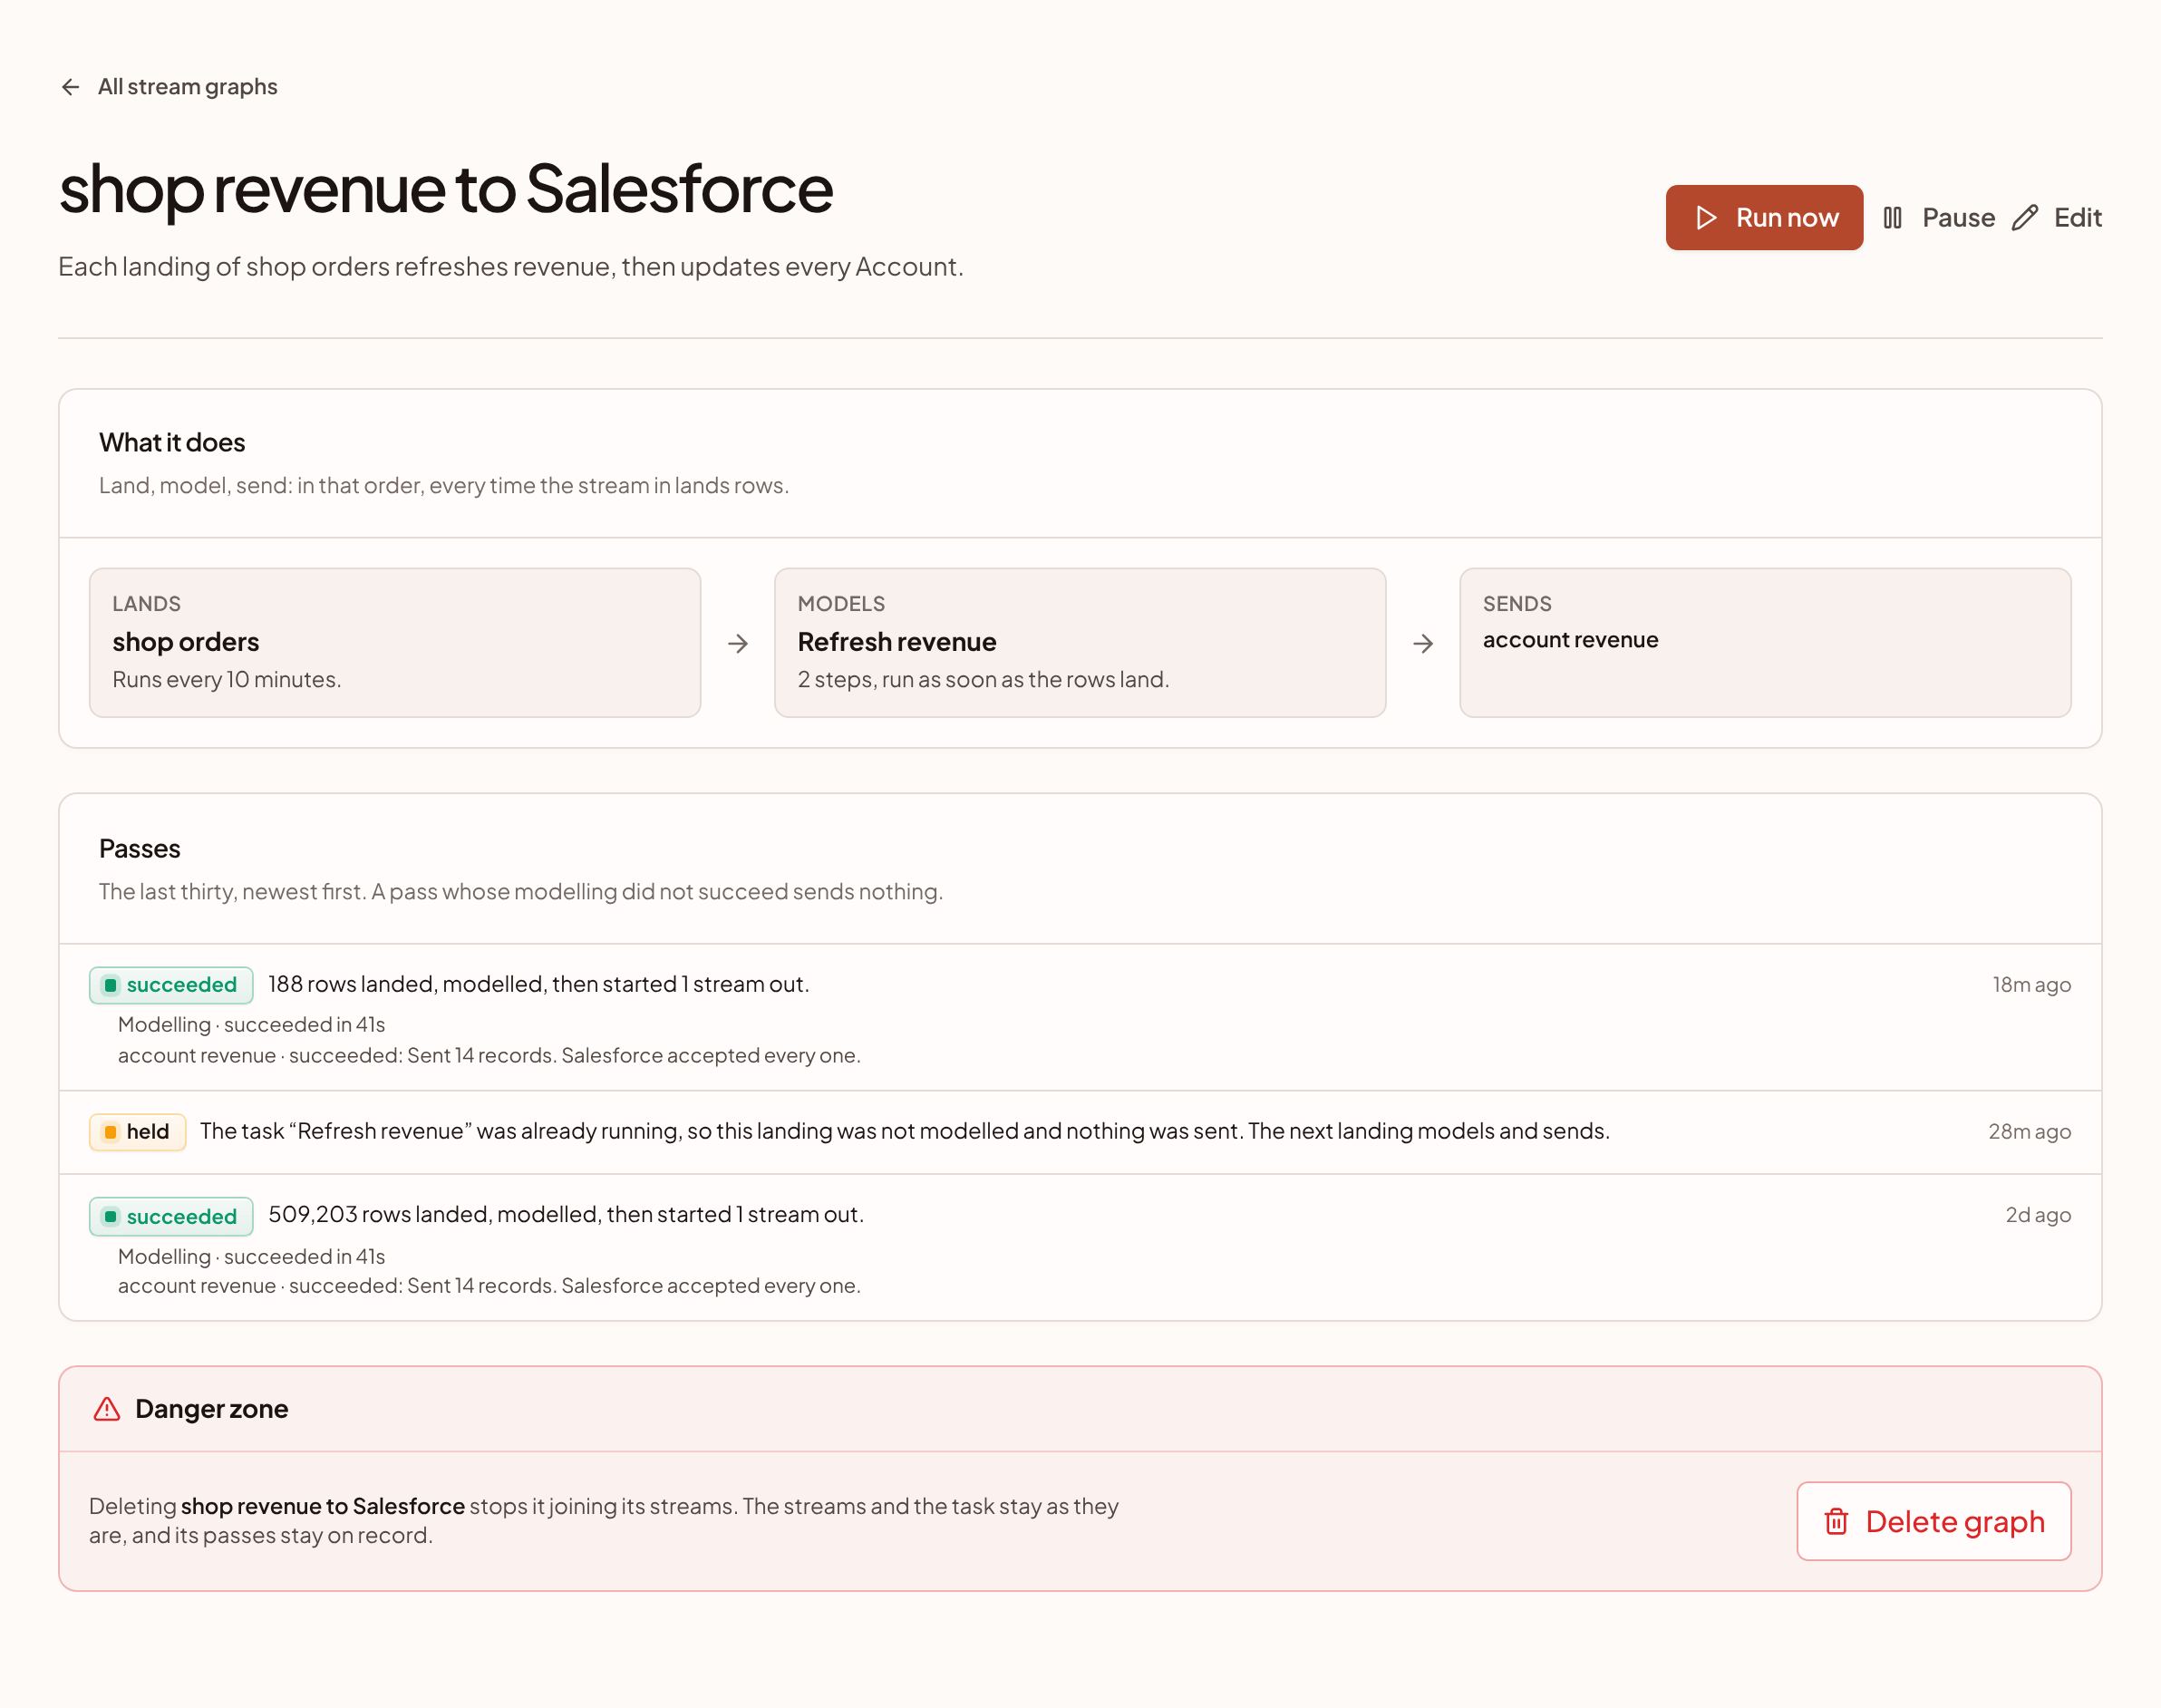Click the What it does heading
This screenshot has width=2161, height=1708.
pos(172,443)
